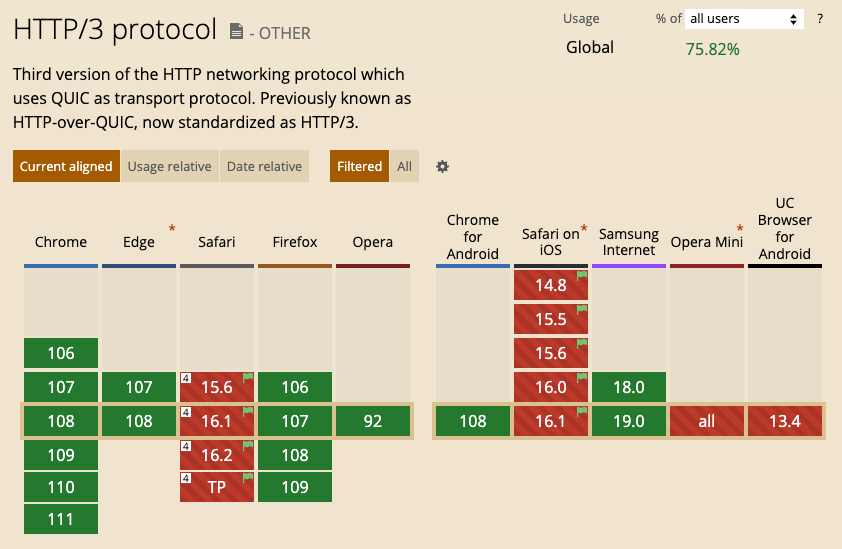Screen dimensions: 842x549
Task: Open the all users dropdown
Action: pos(745,19)
